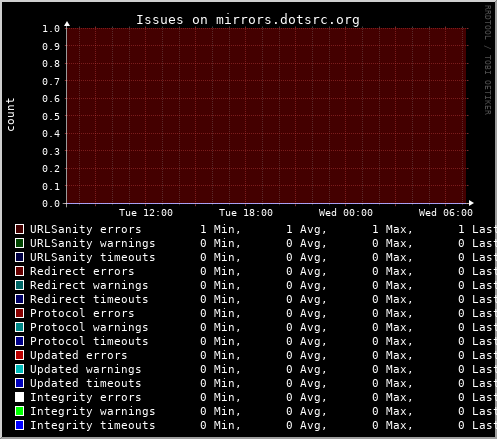Viewport: 497px width, 439px height.
Task: Click the URLSanity warnings color swatch
Action: tap(20, 243)
